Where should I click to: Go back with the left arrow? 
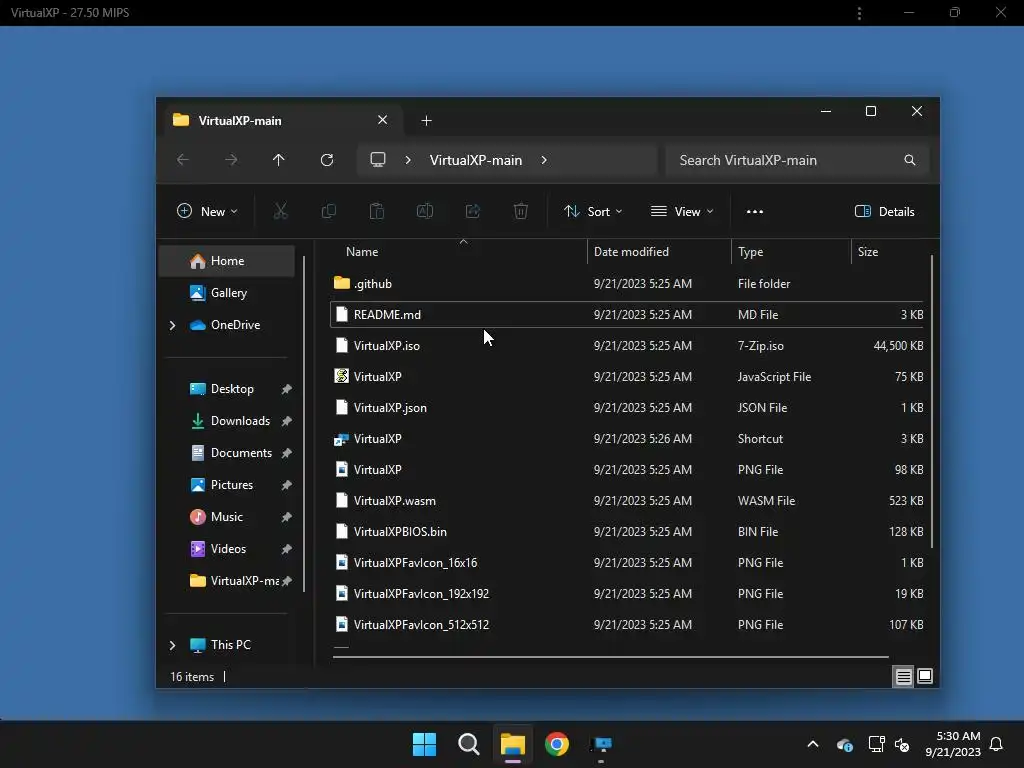tap(183, 160)
